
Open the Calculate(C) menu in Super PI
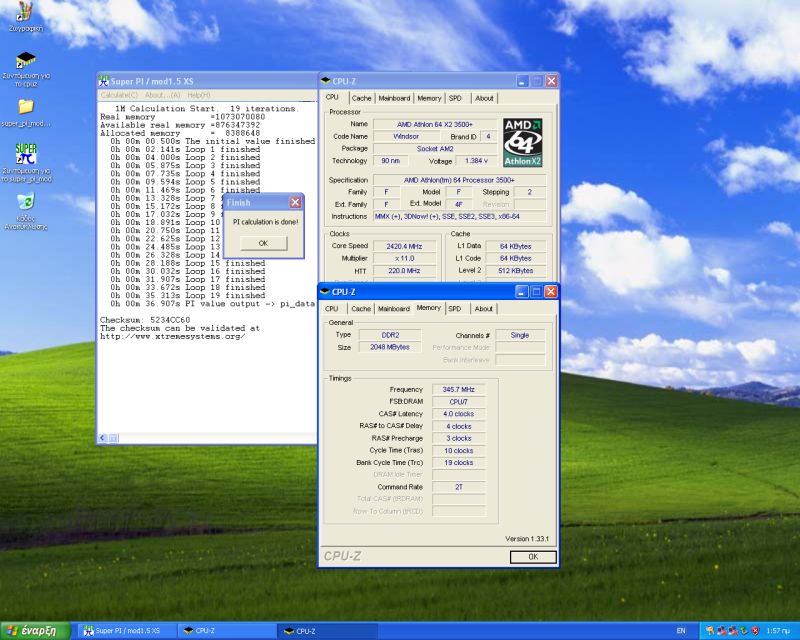coord(119,95)
